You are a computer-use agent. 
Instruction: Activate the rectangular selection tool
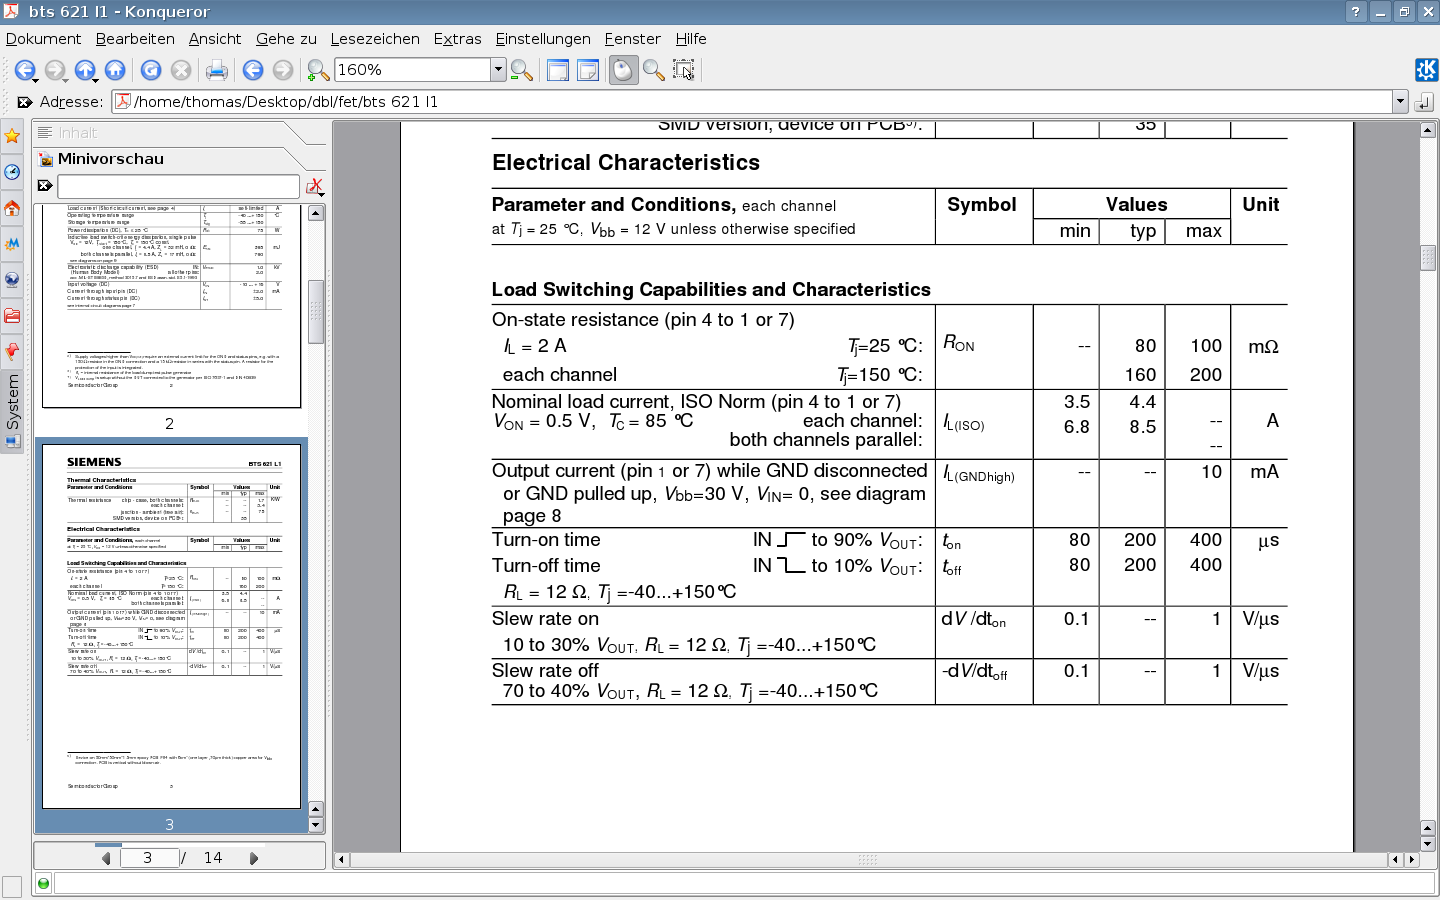point(683,69)
